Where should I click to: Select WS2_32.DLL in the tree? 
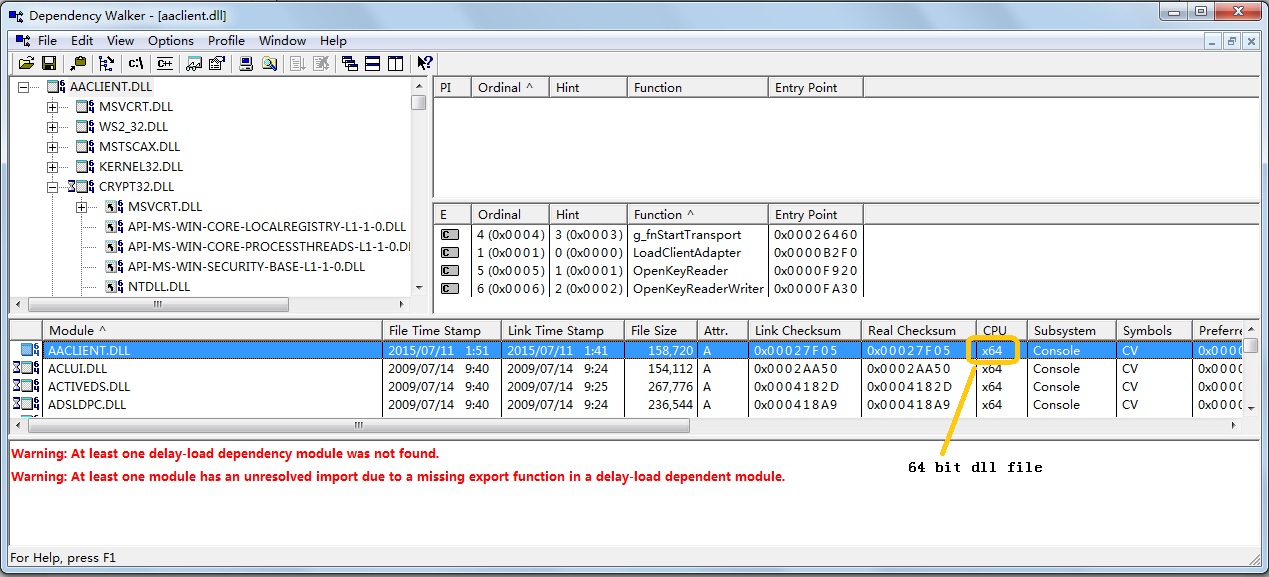click(134, 127)
